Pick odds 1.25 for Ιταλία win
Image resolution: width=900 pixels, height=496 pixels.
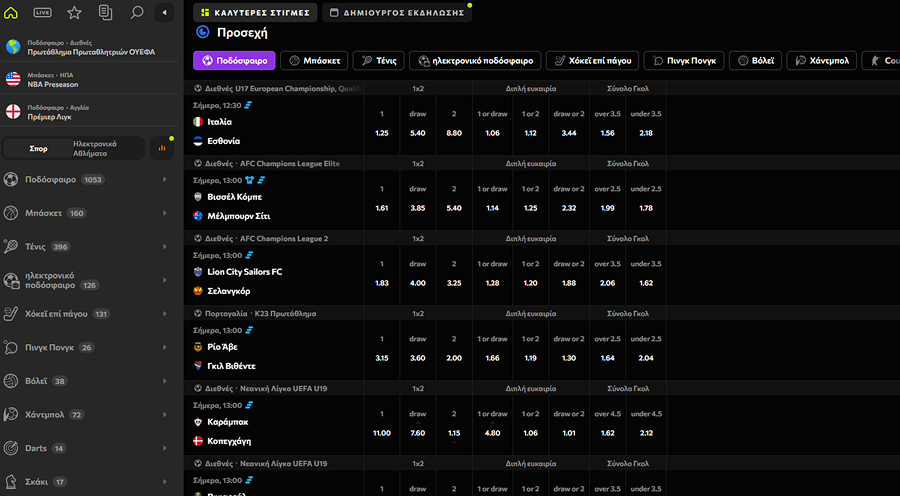pos(381,133)
